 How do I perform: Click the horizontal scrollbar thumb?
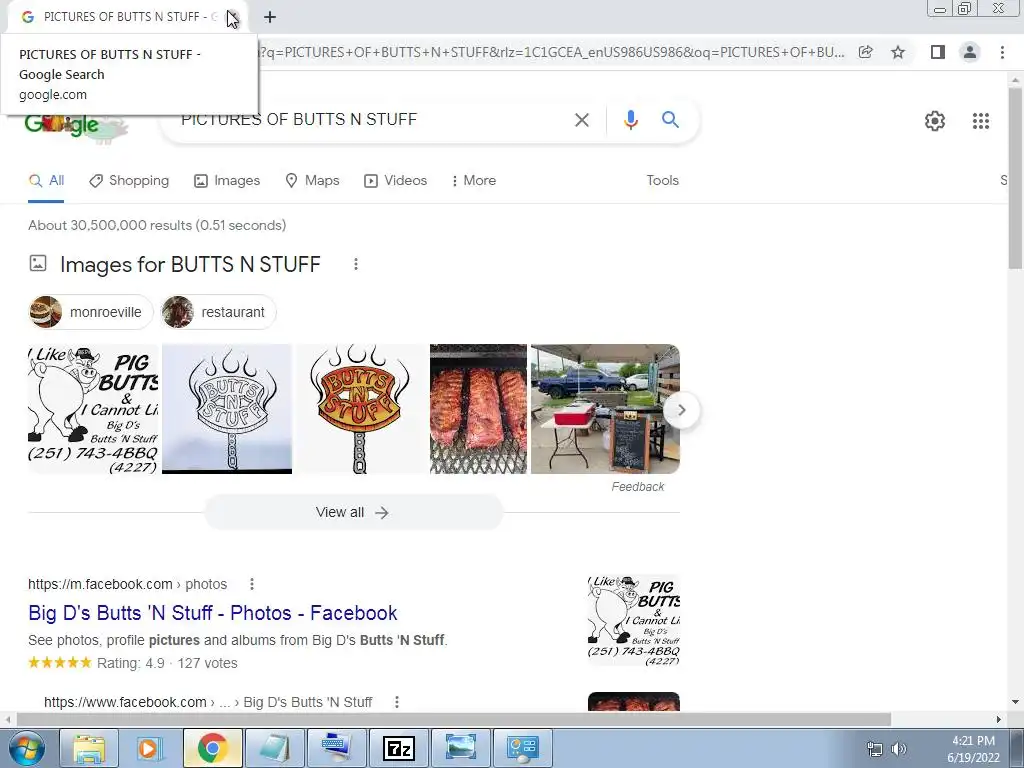pyautogui.click(x=454, y=719)
